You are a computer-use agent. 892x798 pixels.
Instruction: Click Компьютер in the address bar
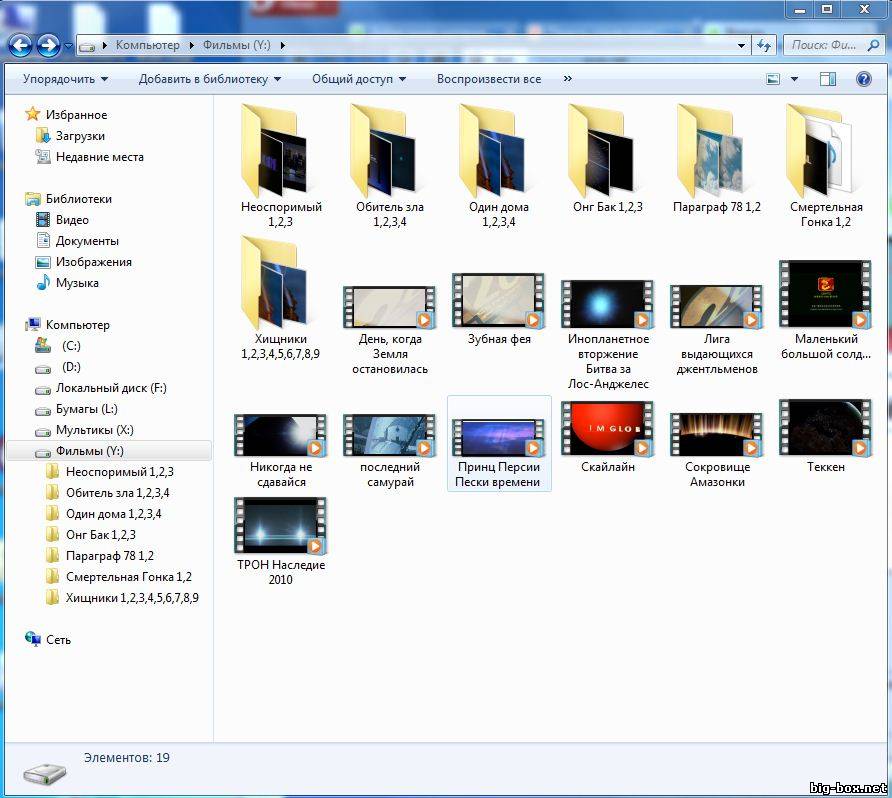coord(147,45)
